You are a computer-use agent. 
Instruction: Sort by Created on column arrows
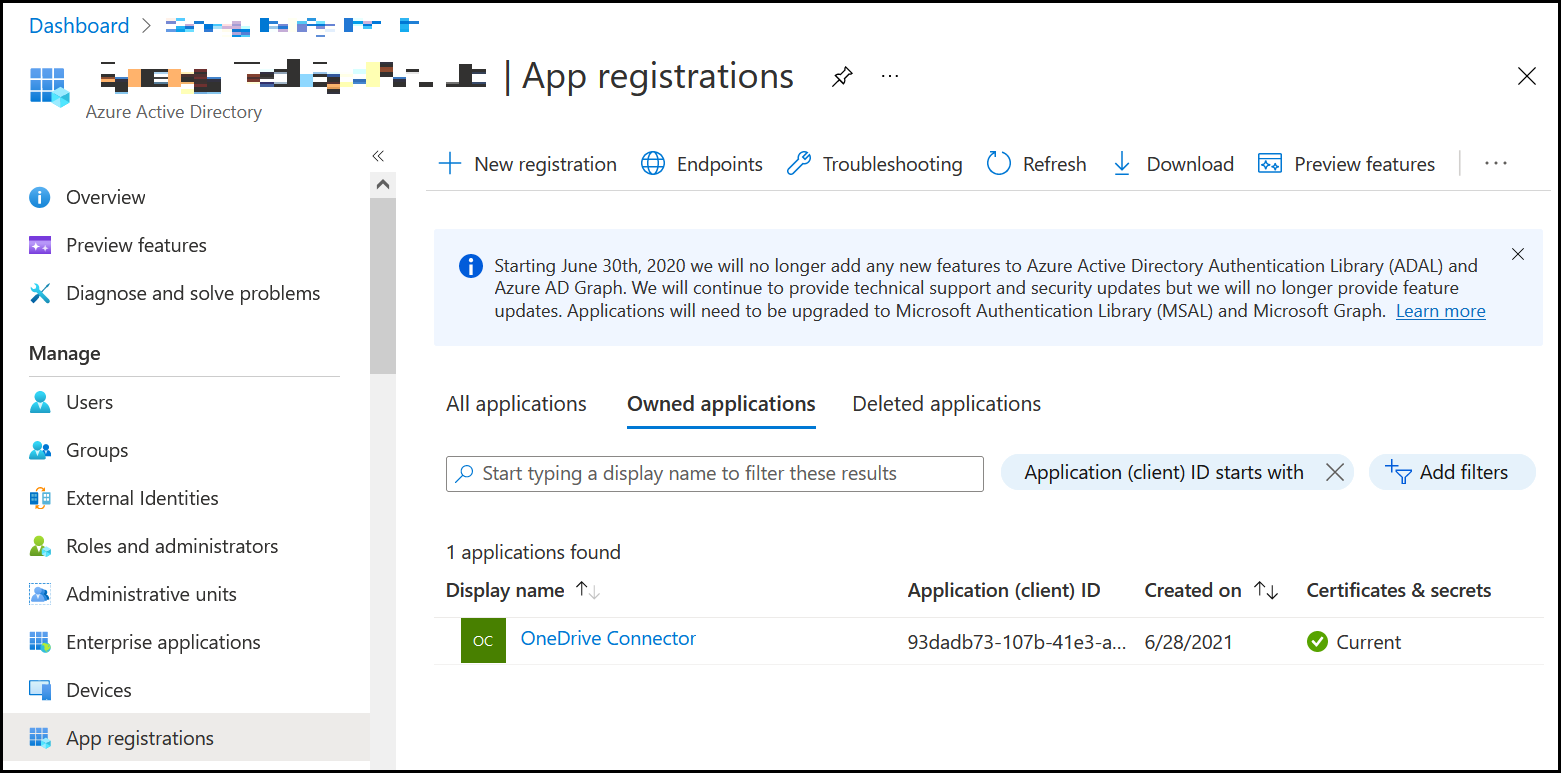(1266, 591)
